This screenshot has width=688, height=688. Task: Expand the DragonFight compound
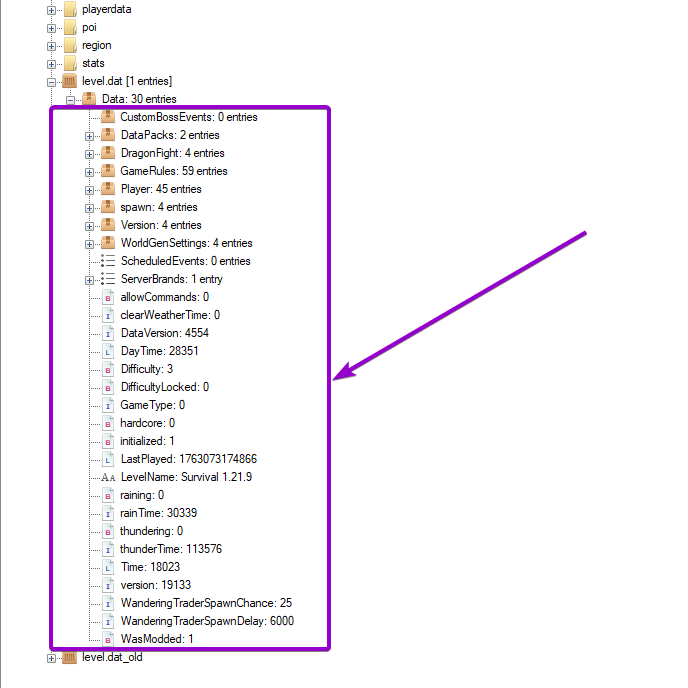click(89, 154)
